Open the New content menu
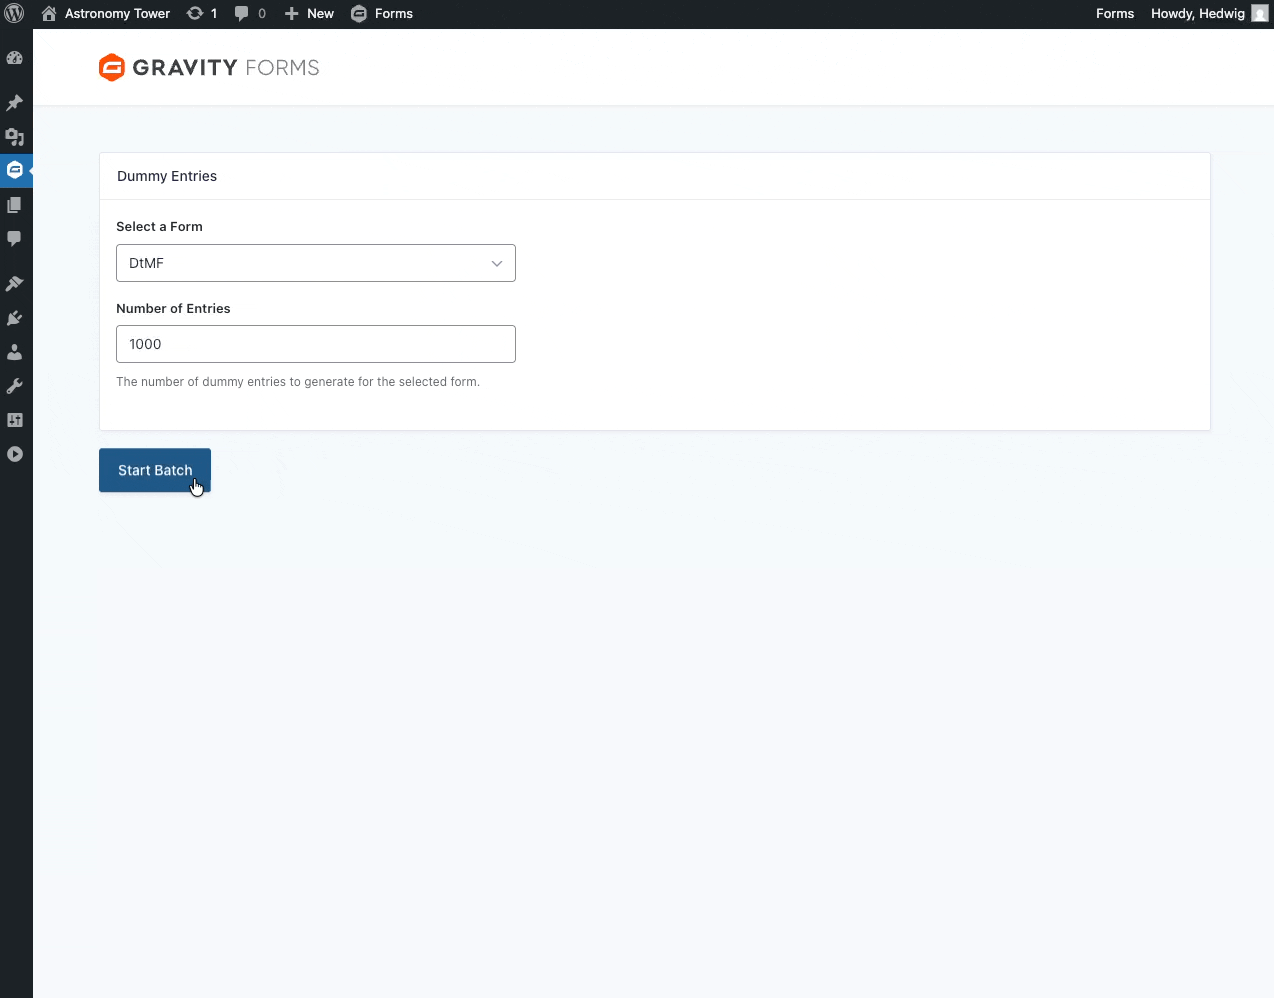 pyautogui.click(x=309, y=14)
